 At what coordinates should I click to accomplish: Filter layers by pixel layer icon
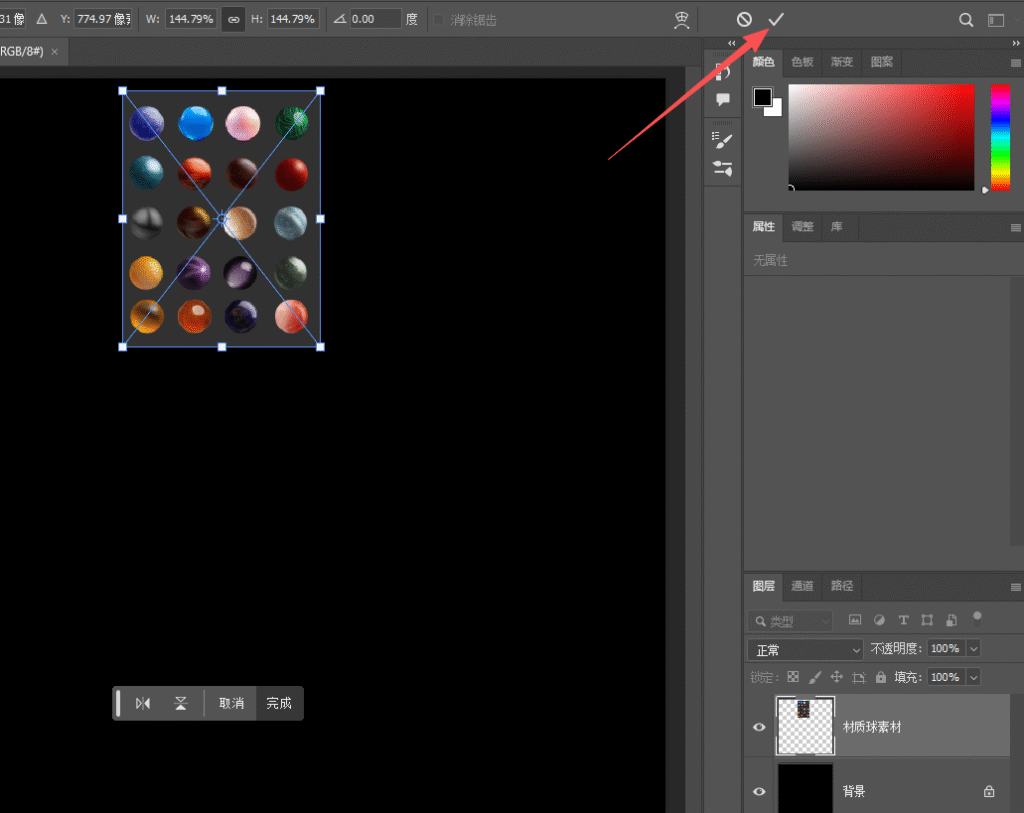coord(855,620)
